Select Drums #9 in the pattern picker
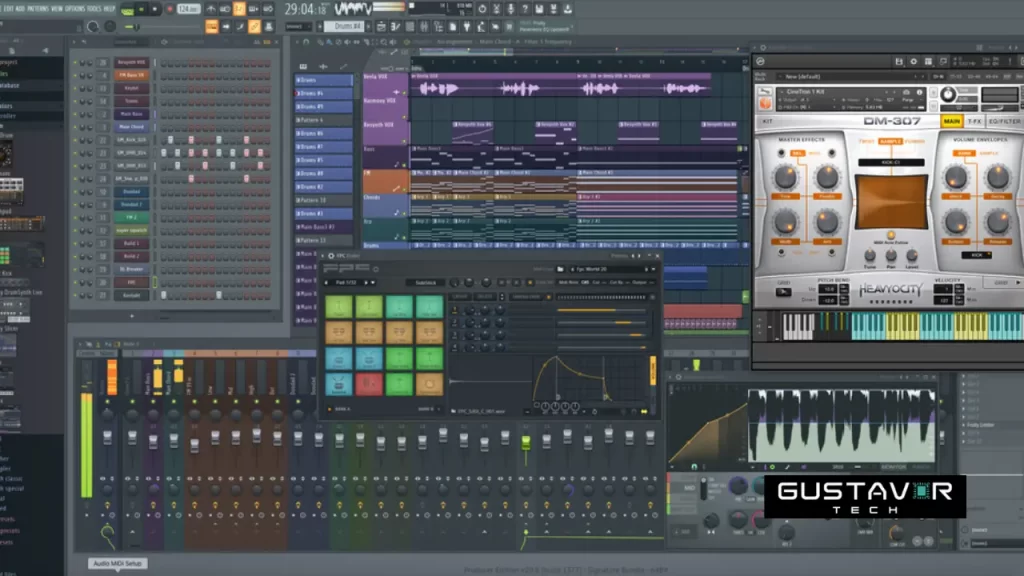1024x576 pixels. (324, 106)
